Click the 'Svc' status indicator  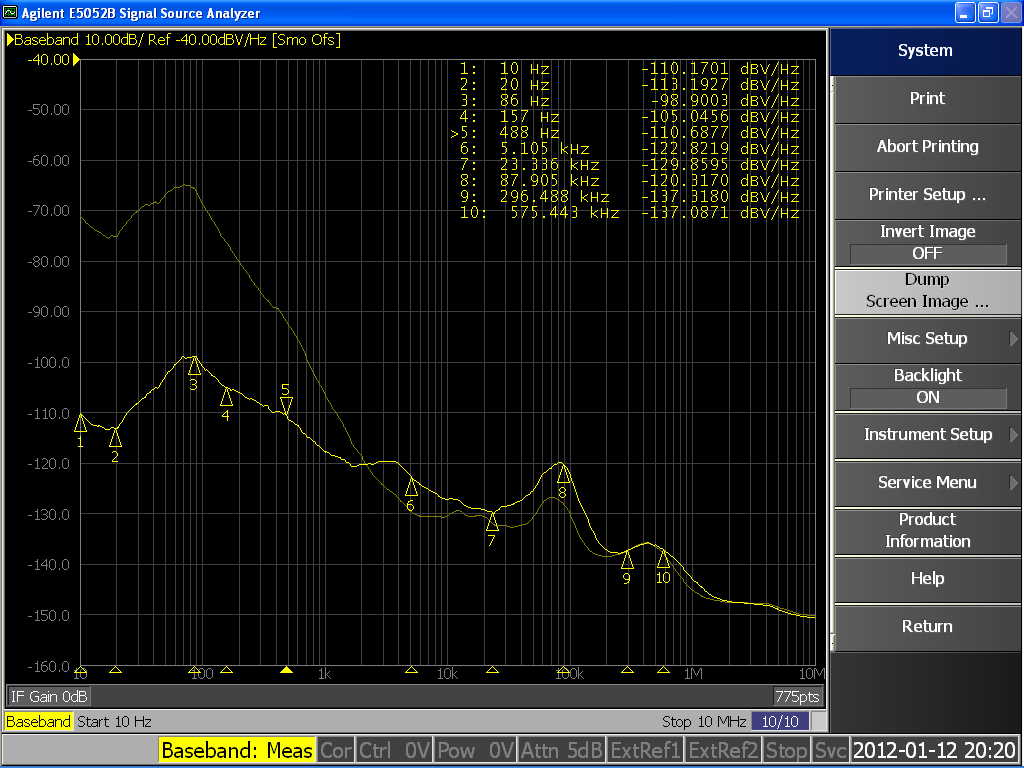click(x=831, y=750)
